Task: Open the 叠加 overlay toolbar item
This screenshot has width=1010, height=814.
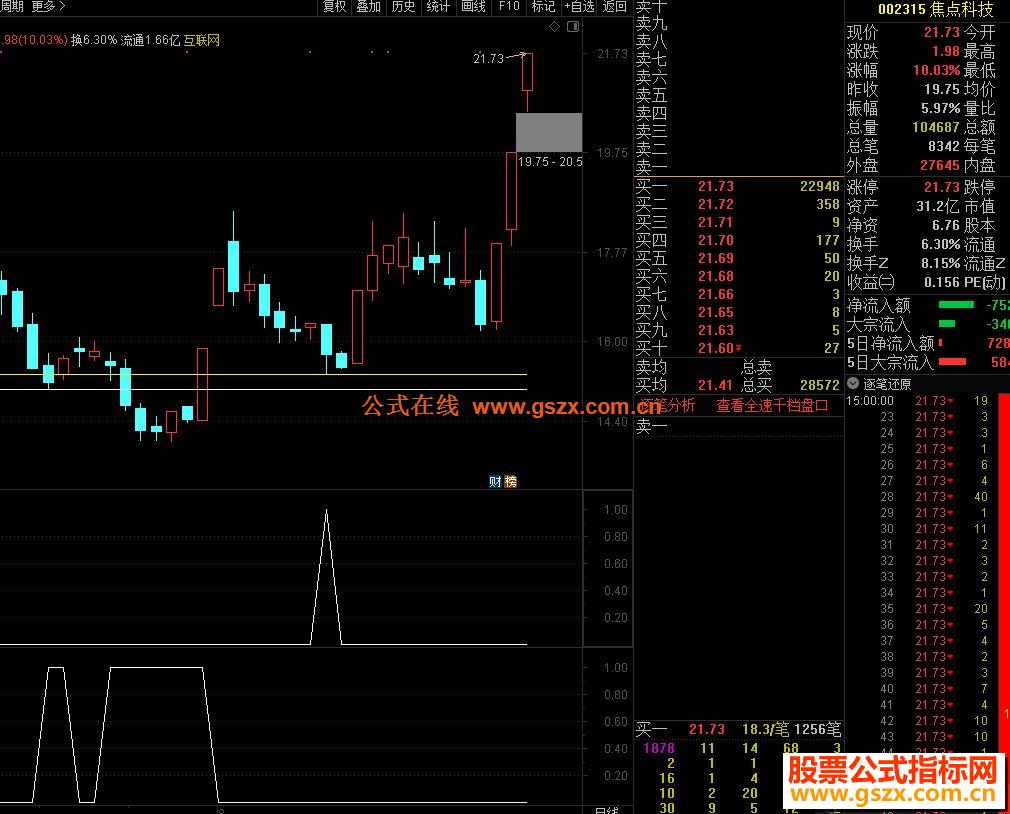Action: tap(369, 6)
